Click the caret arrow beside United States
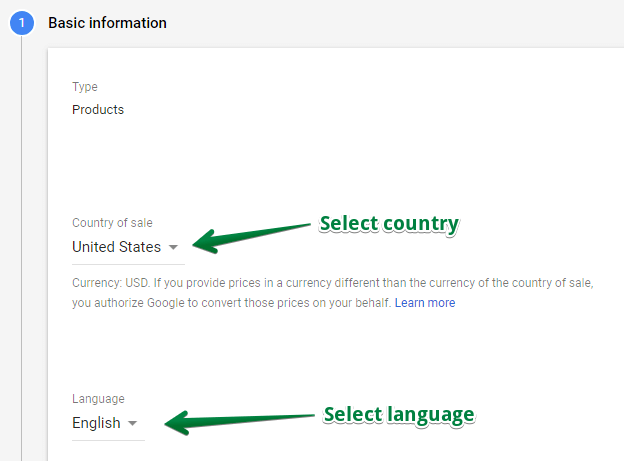Image resolution: width=624 pixels, height=461 pixels. pyautogui.click(x=173, y=247)
